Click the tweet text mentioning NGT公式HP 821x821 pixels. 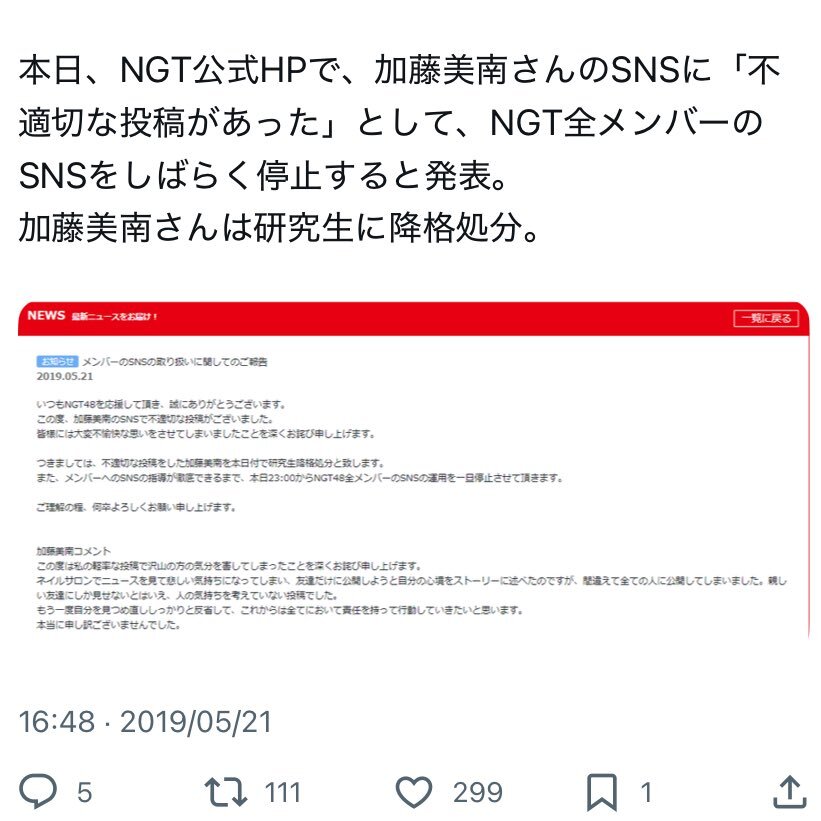(400, 122)
